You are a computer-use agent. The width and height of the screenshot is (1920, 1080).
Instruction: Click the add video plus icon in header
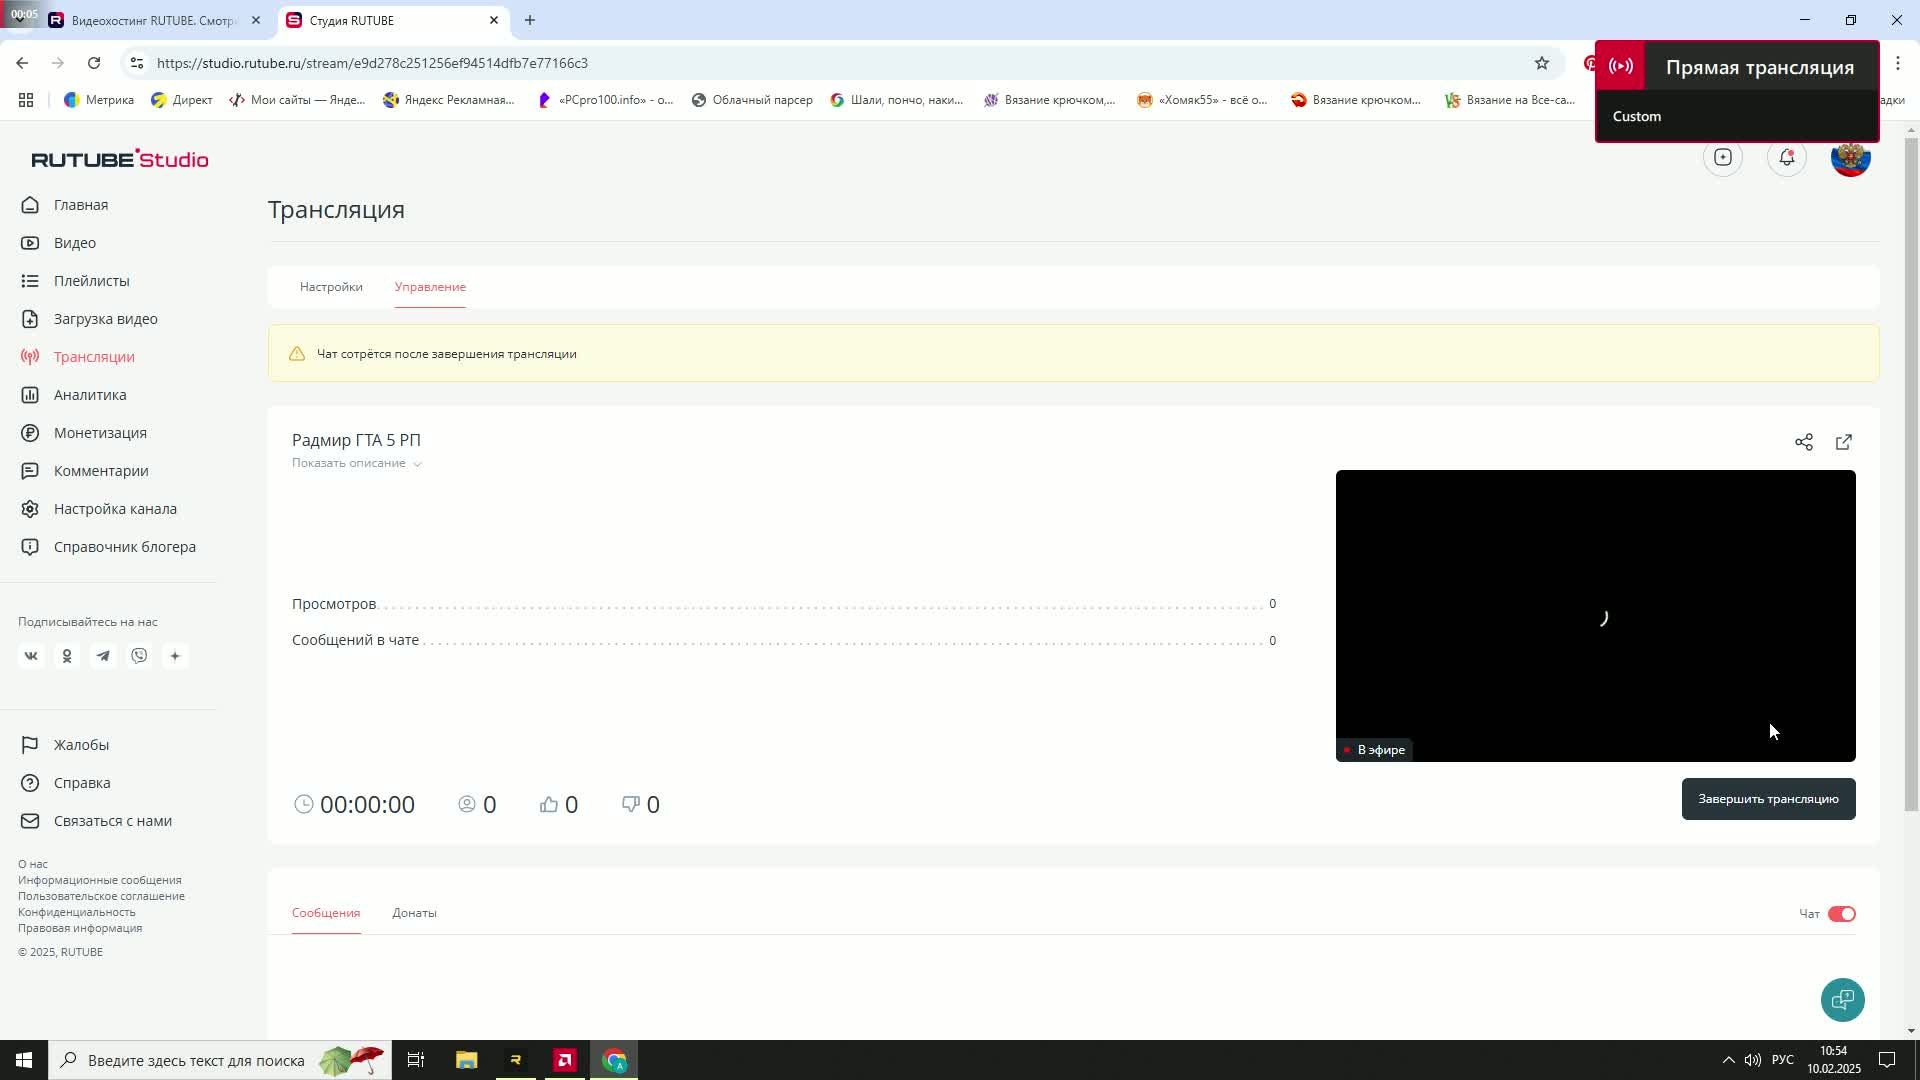1722,158
